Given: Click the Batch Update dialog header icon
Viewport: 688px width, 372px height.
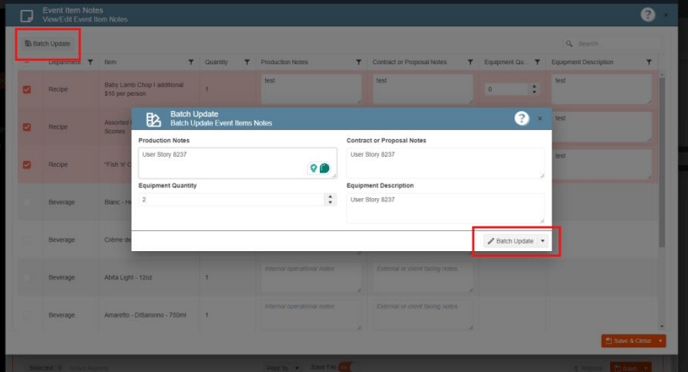Looking at the screenshot, I should (x=153, y=119).
